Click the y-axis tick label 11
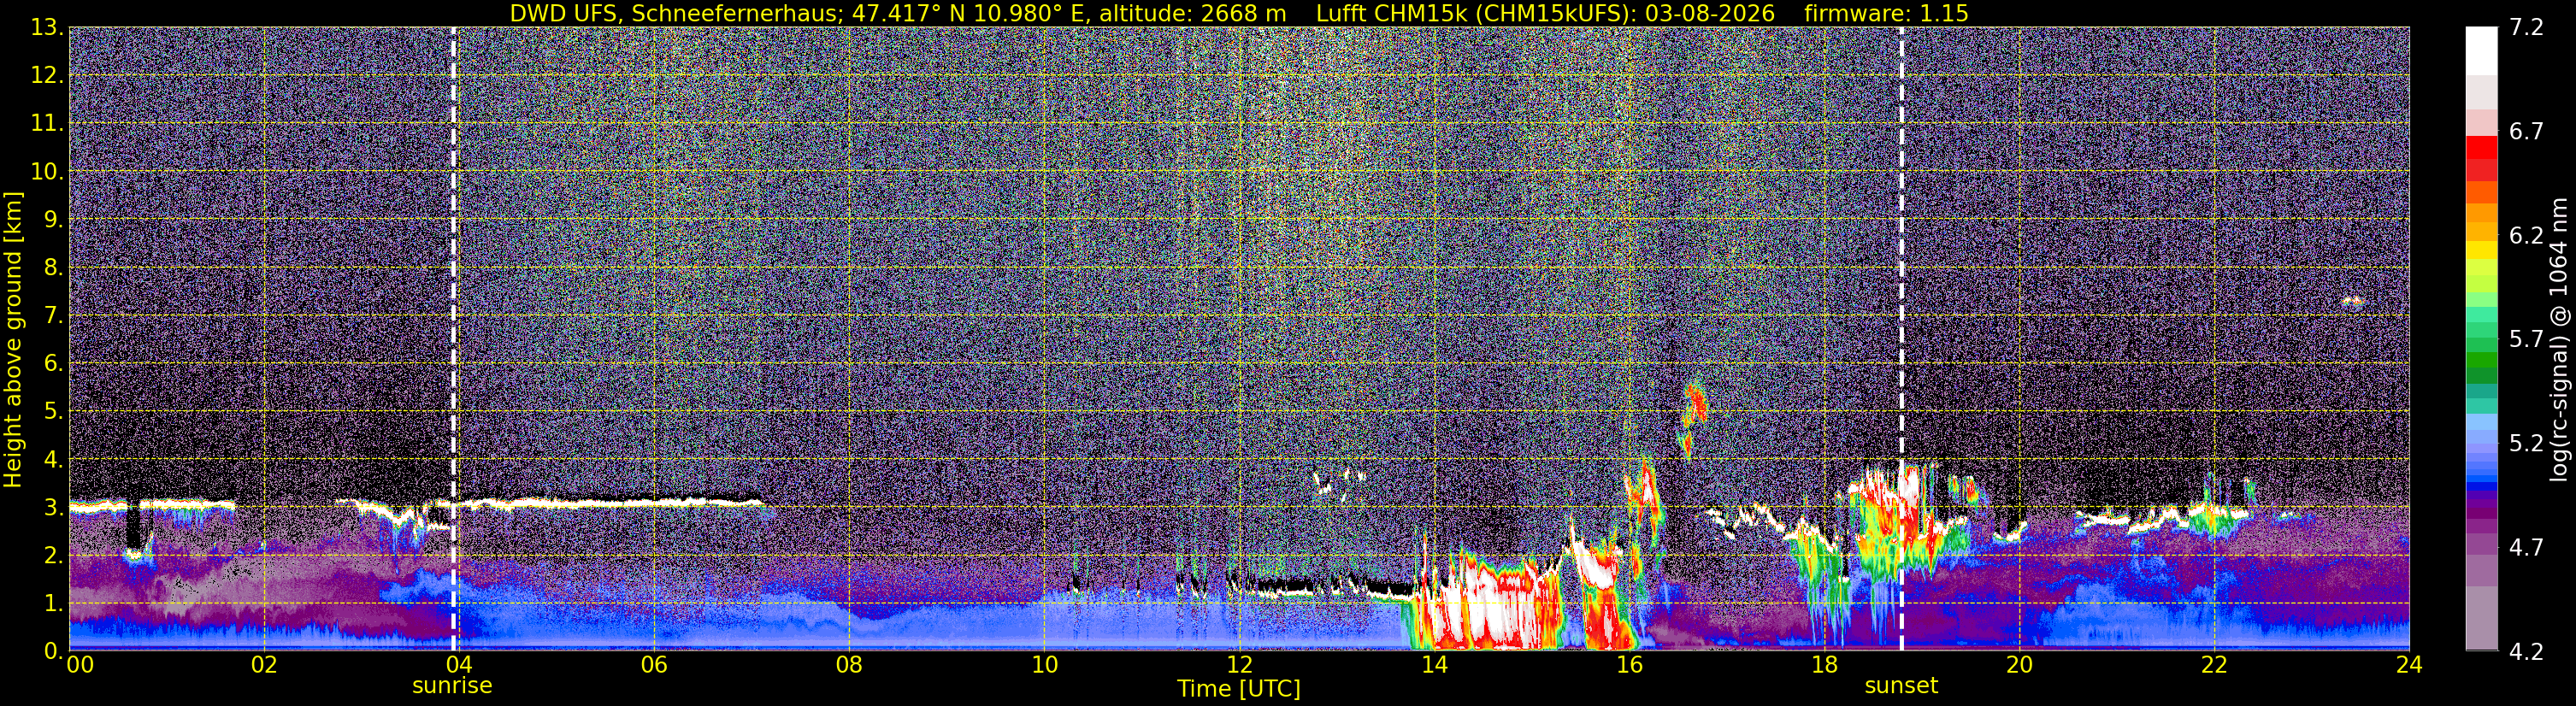The height and width of the screenshot is (706, 2576). [47, 124]
